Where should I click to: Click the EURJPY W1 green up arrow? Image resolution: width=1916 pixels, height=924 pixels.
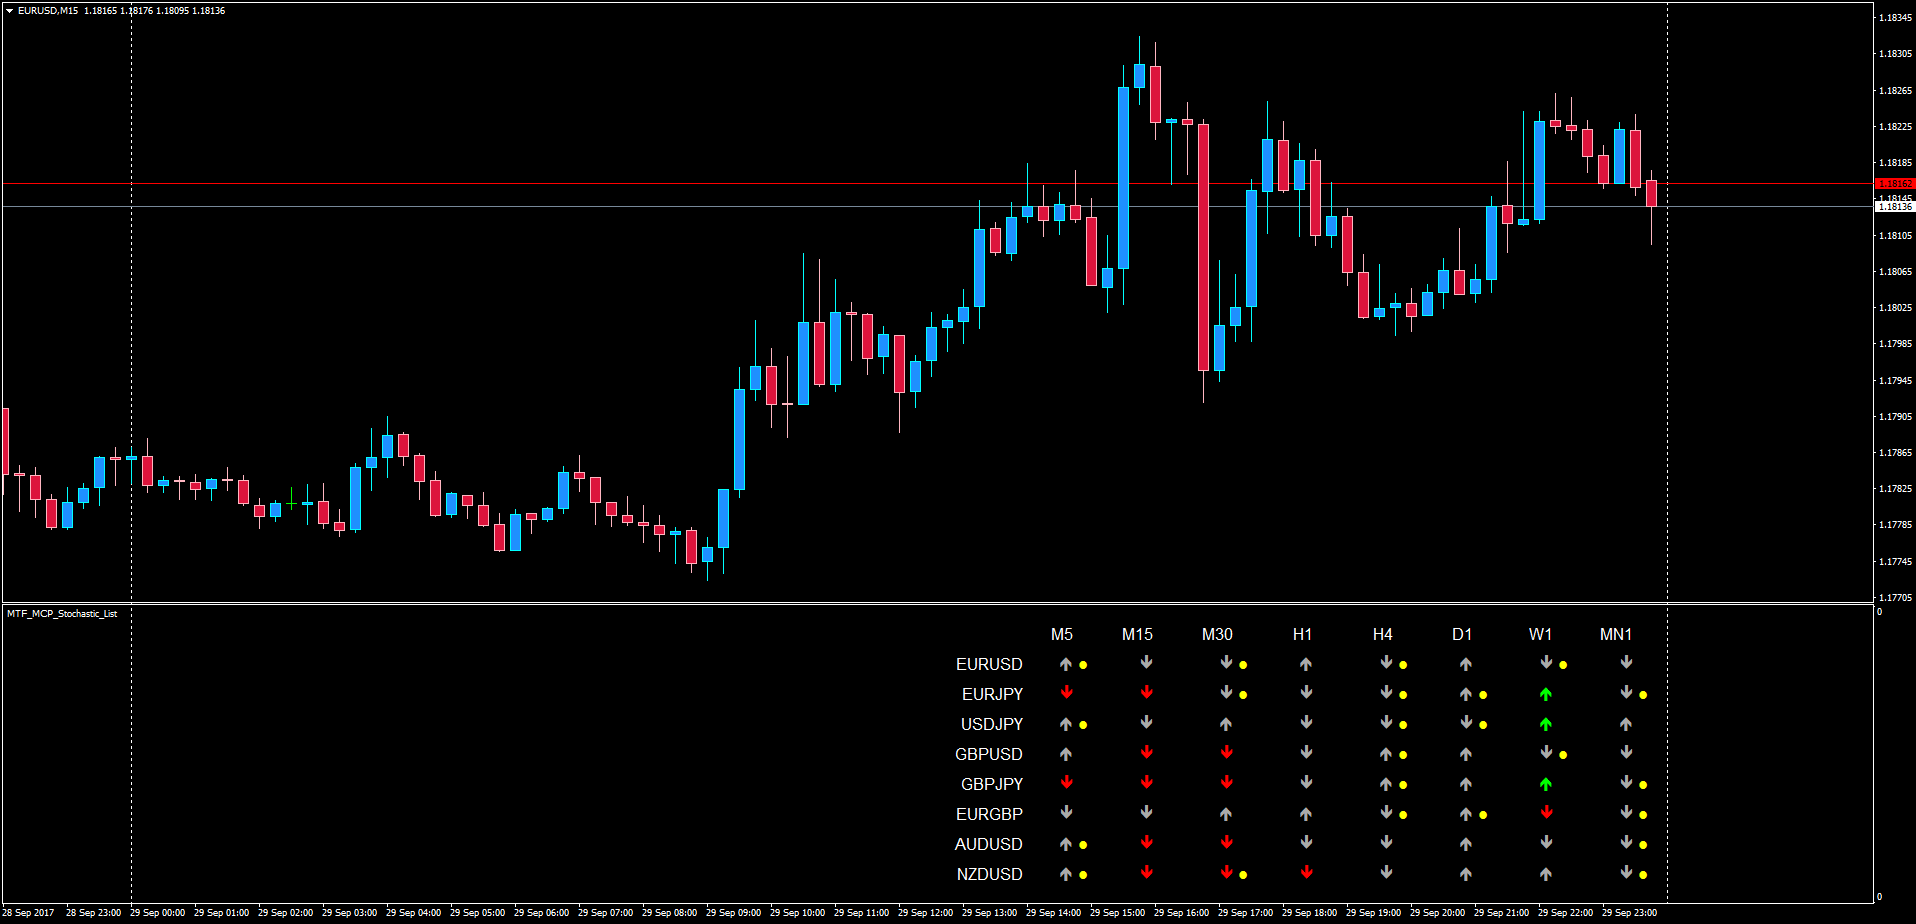click(1546, 694)
